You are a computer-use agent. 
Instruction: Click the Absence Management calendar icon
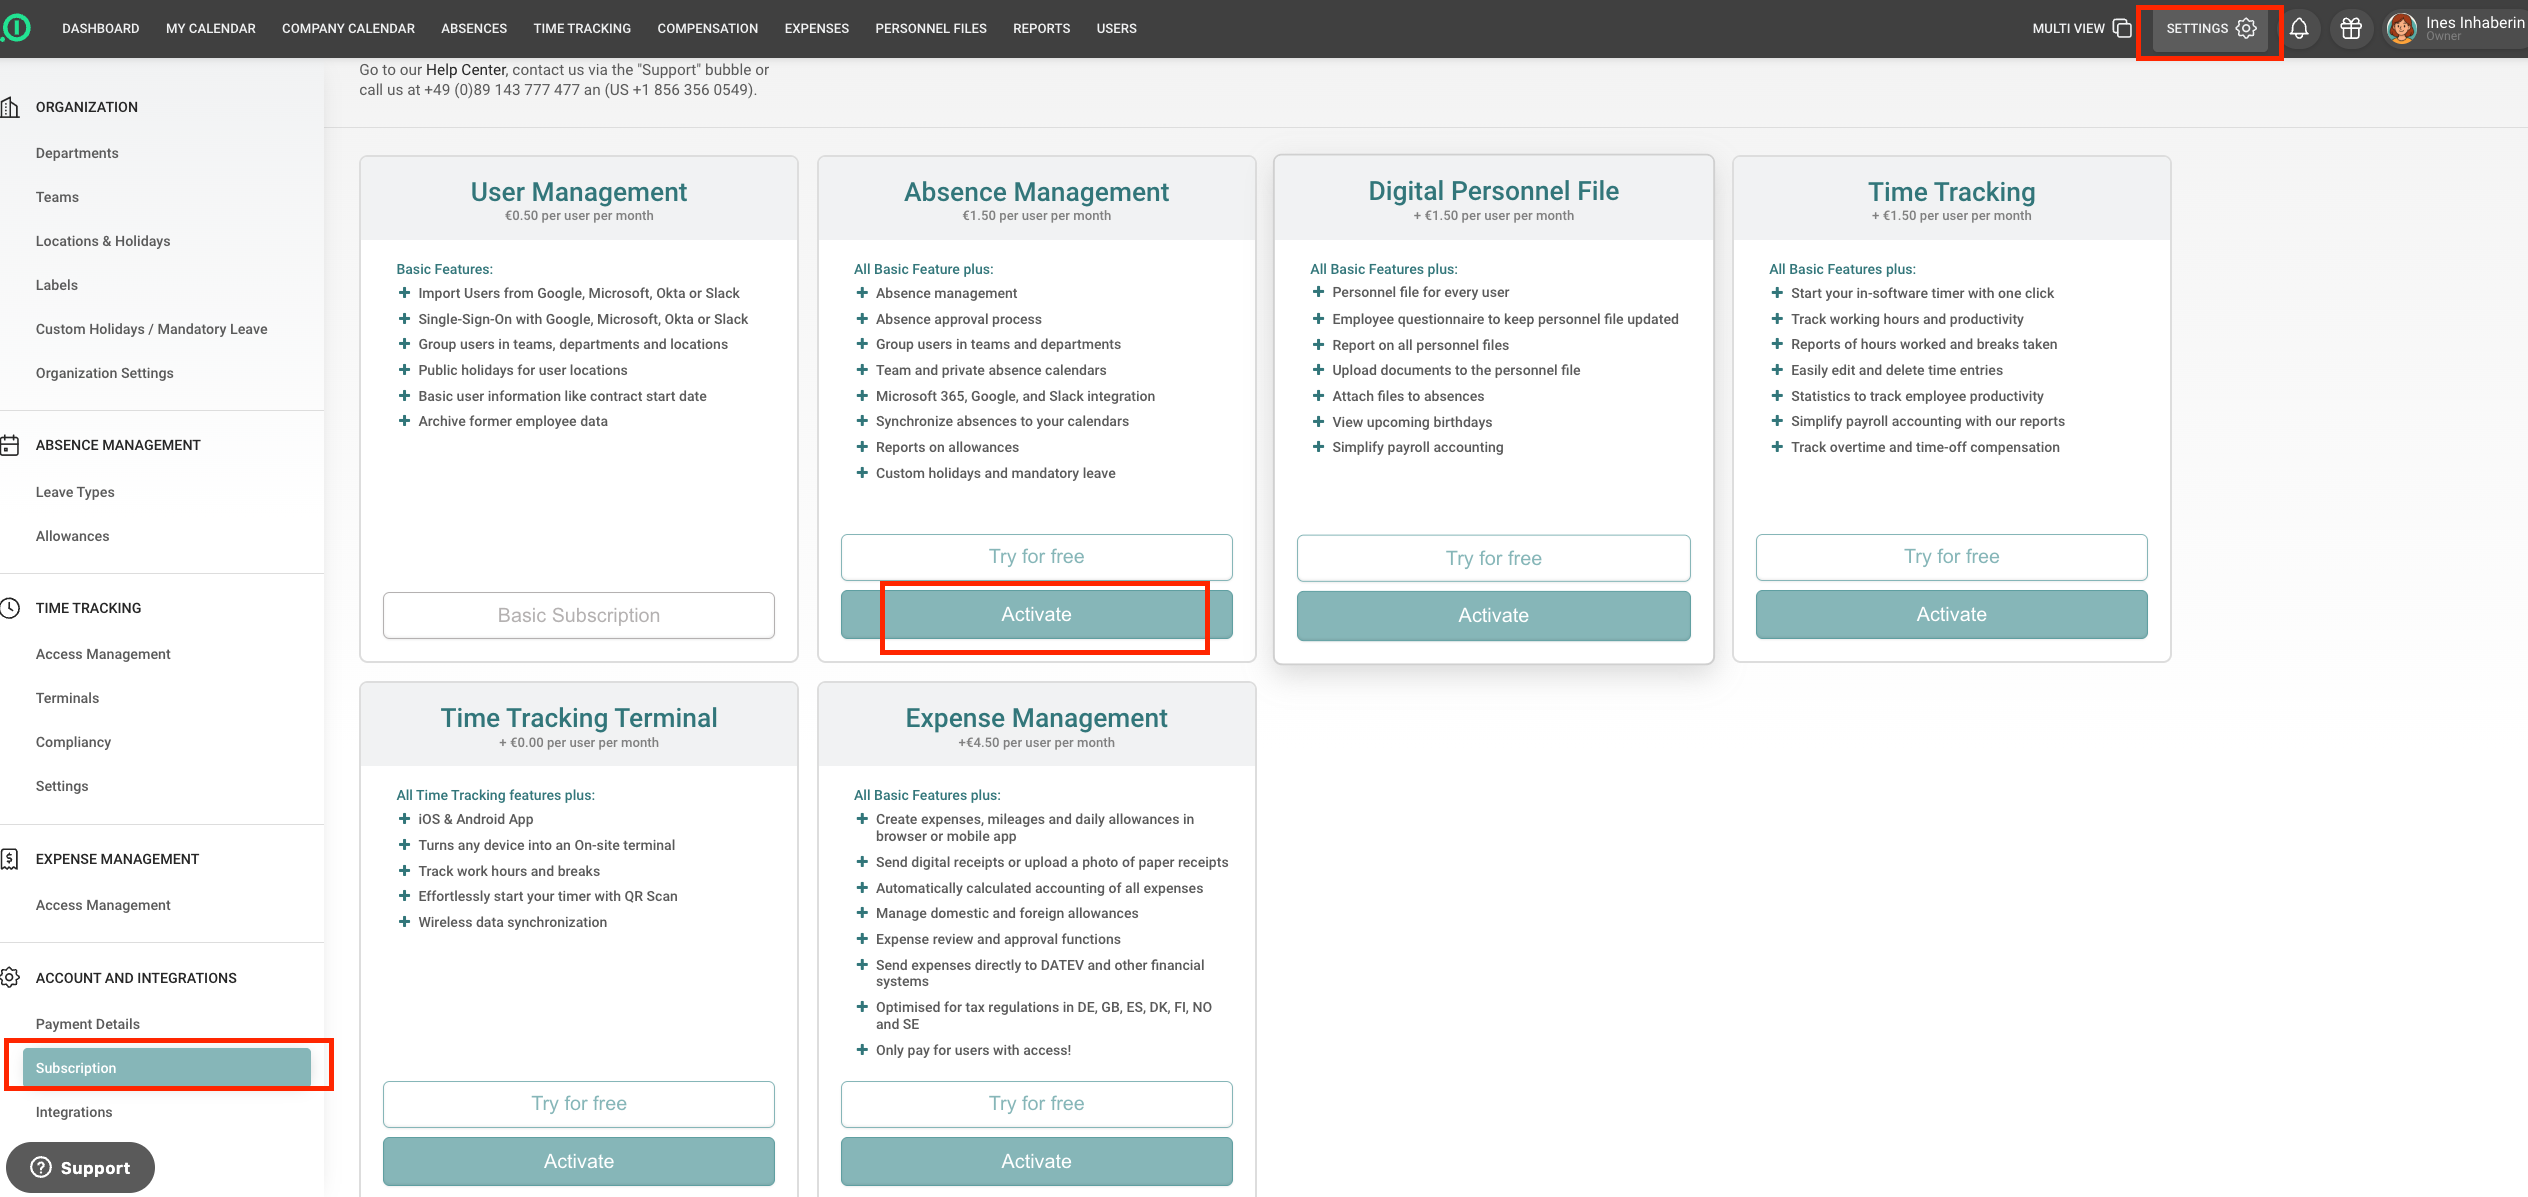tap(11, 445)
